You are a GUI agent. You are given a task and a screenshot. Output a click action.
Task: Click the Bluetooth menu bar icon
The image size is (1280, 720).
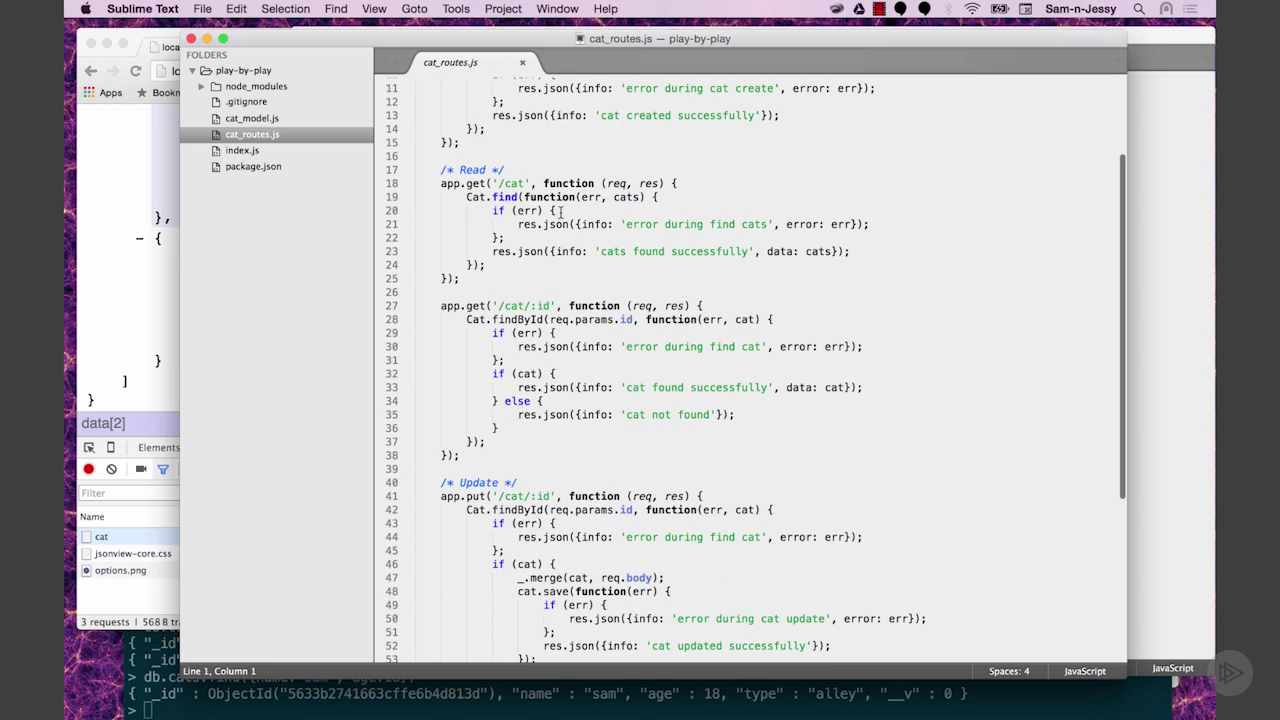click(948, 9)
